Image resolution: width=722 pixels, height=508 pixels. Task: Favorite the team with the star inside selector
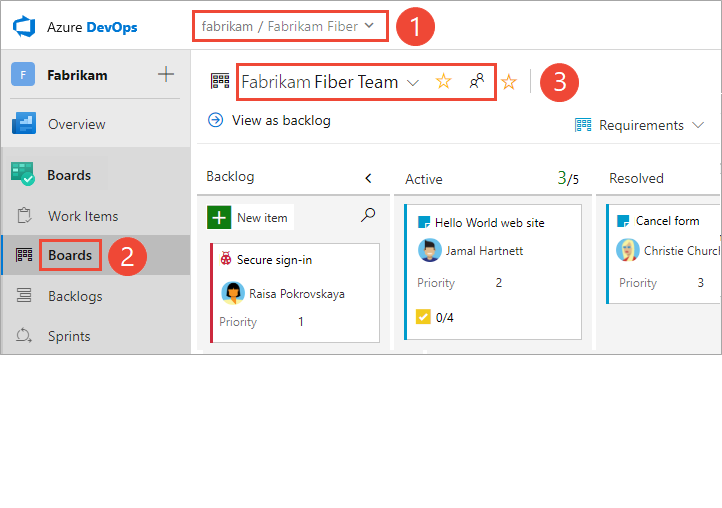click(x=443, y=82)
